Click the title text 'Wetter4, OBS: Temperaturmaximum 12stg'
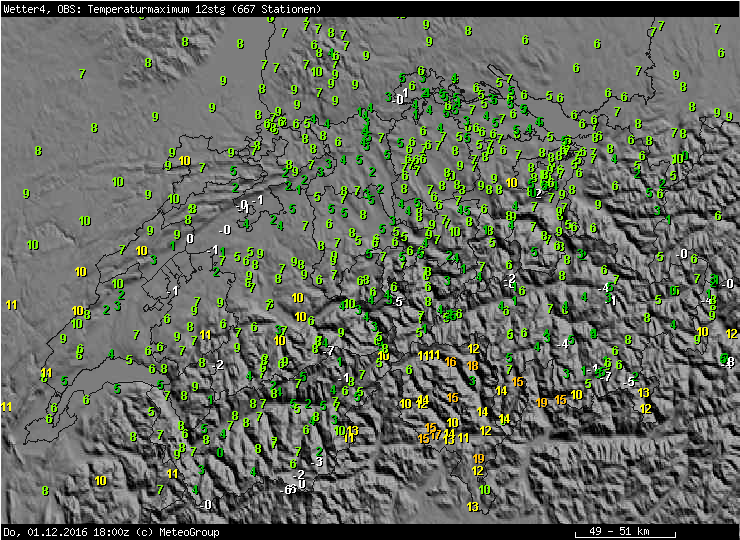This screenshot has width=740, height=540. point(117,8)
